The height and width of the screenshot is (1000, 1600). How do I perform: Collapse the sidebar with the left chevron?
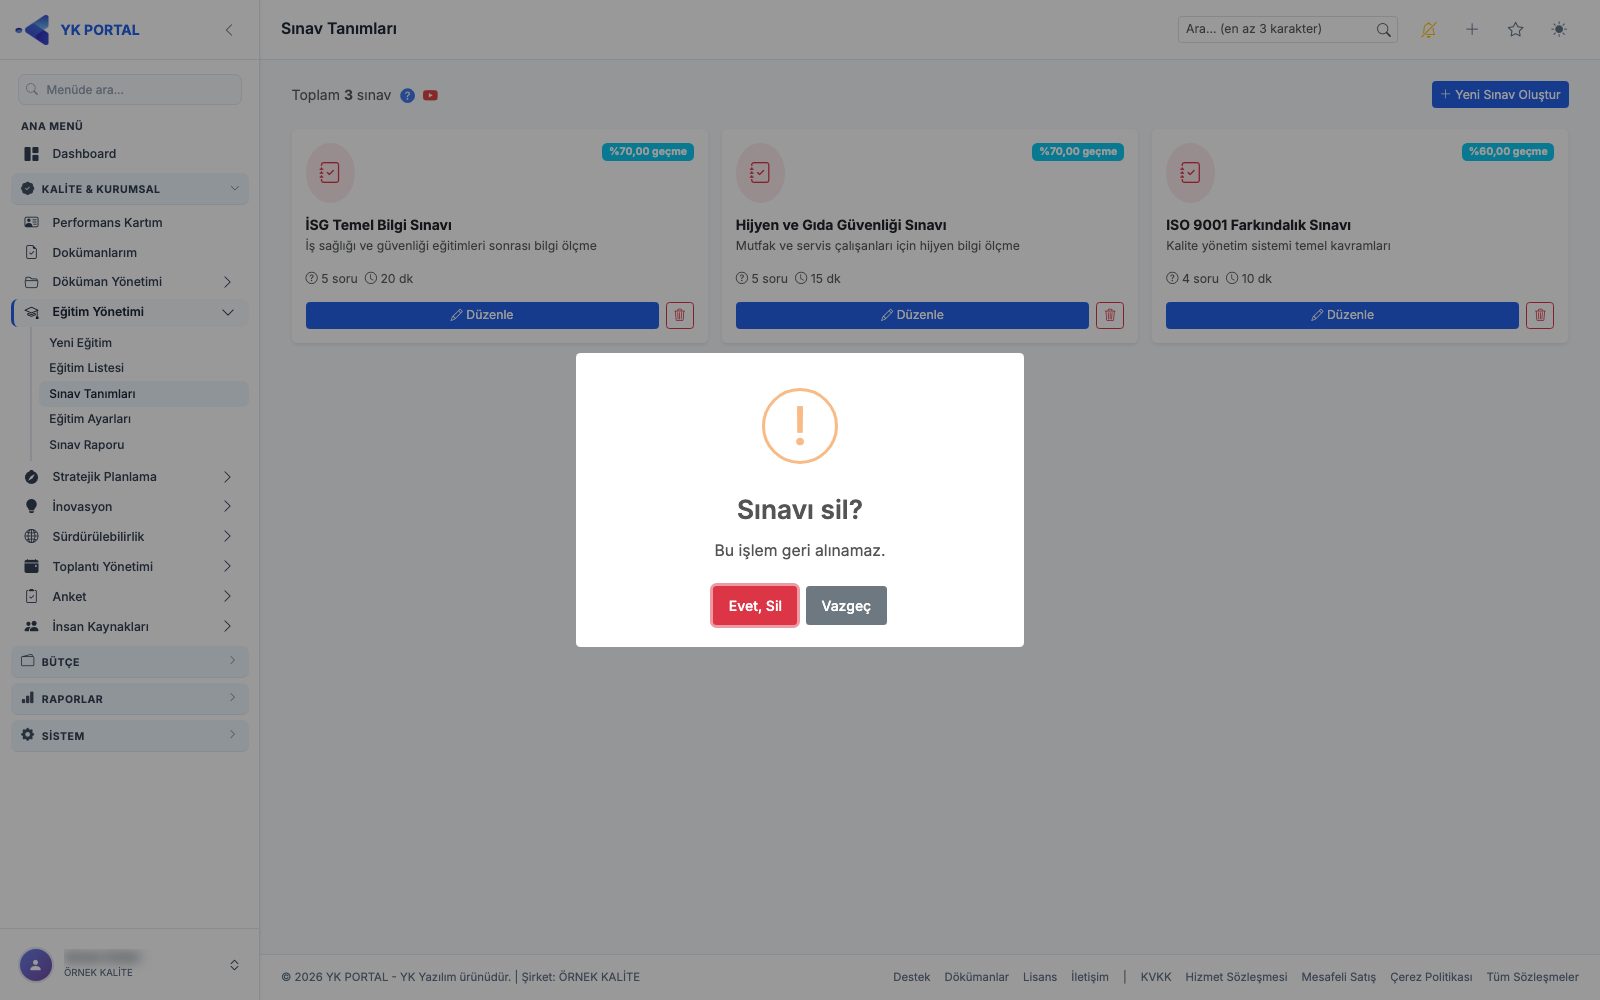[x=229, y=30]
